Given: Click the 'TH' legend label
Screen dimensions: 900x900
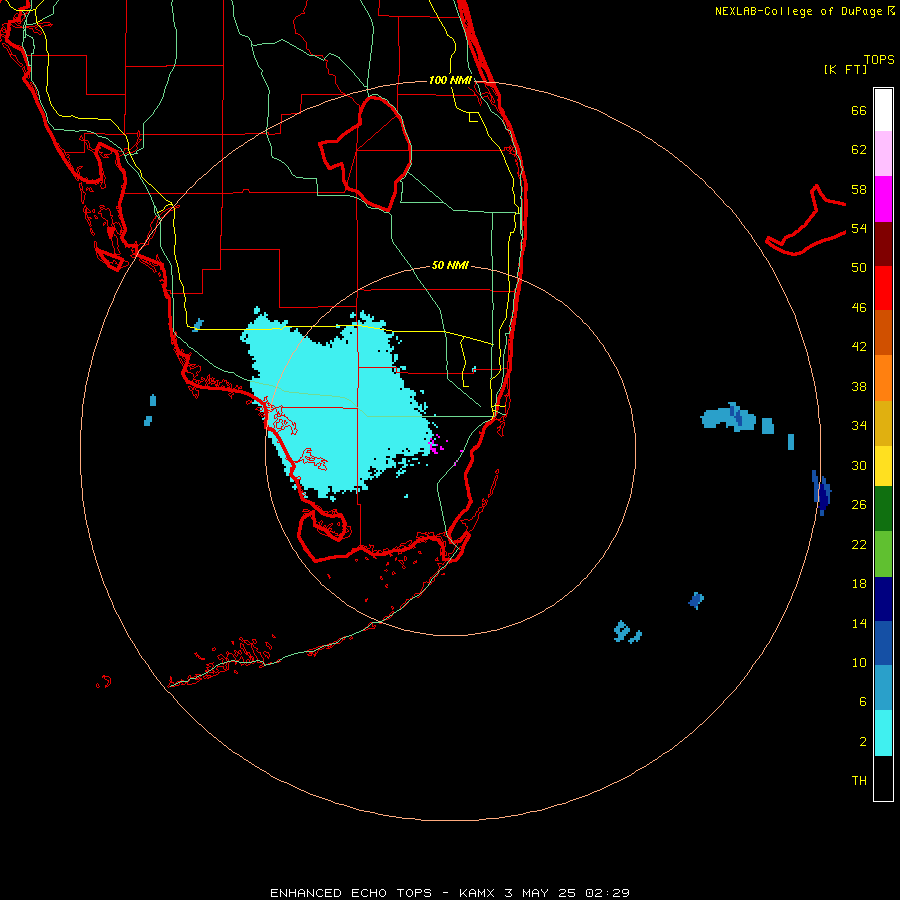Looking at the screenshot, I should (859, 781).
